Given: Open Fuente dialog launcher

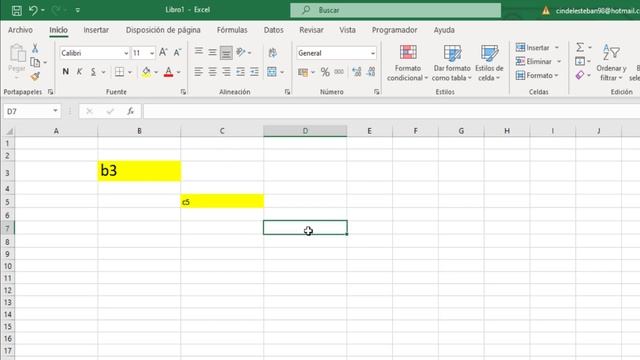Looking at the screenshot, I should (183, 92).
